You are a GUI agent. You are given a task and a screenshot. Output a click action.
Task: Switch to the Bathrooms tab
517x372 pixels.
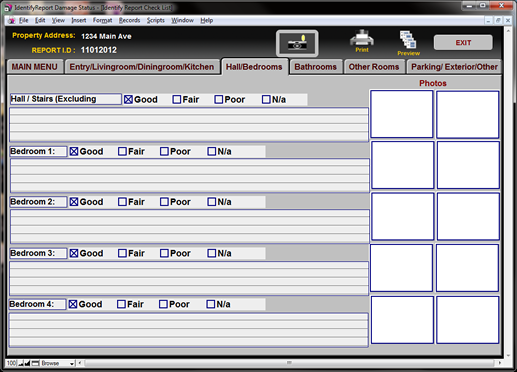tap(315, 67)
